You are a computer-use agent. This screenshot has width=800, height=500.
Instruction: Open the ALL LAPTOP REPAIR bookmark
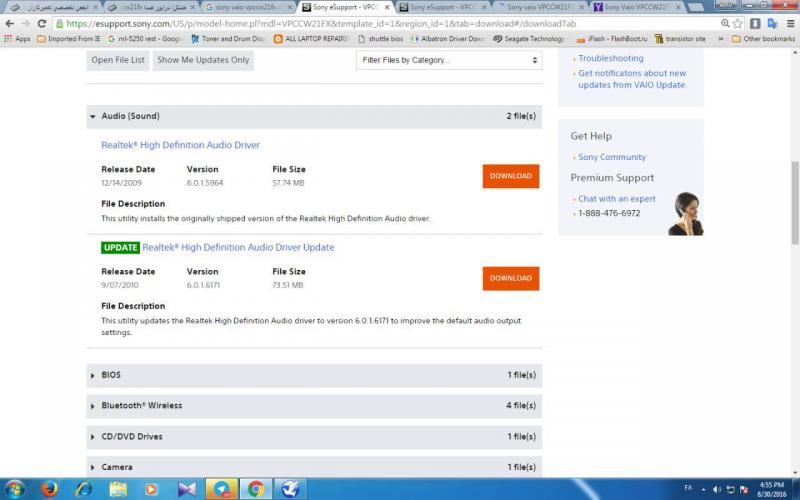311,39
